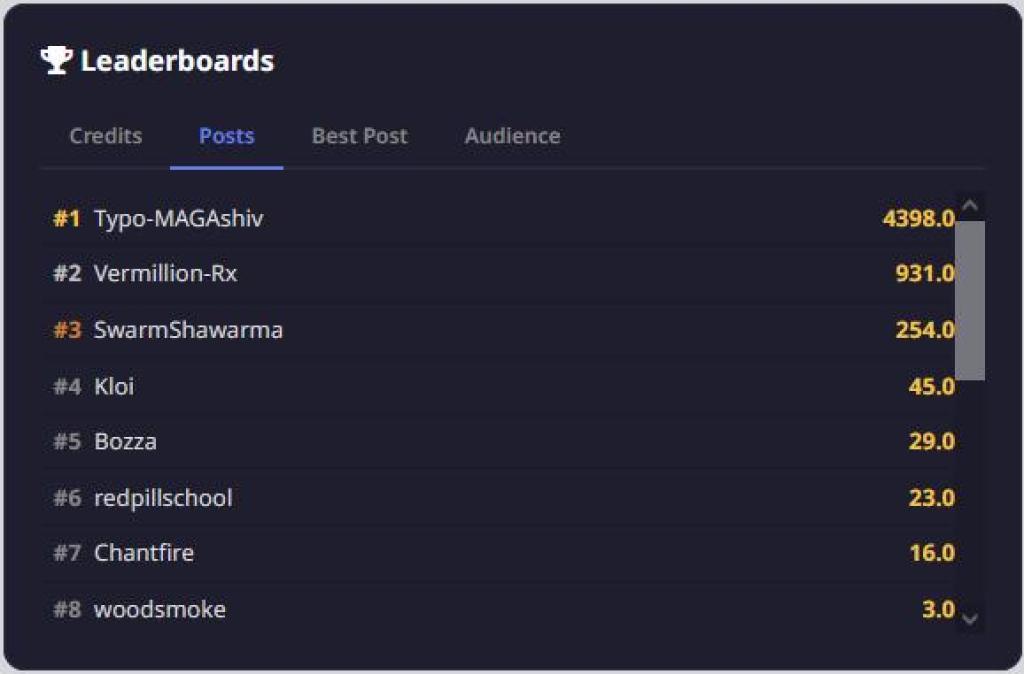This screenshot has height=674, width=1024.
Task: Click the #3 rank badge
Action: 66,330
